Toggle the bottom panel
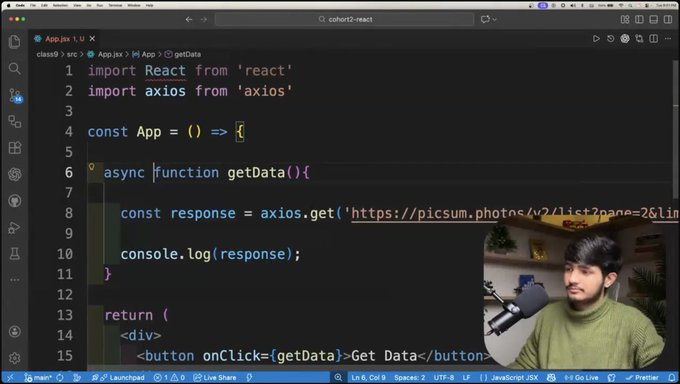Image resolution: width=680 pixels, height=384 pixels. click(x=654, y=19)
